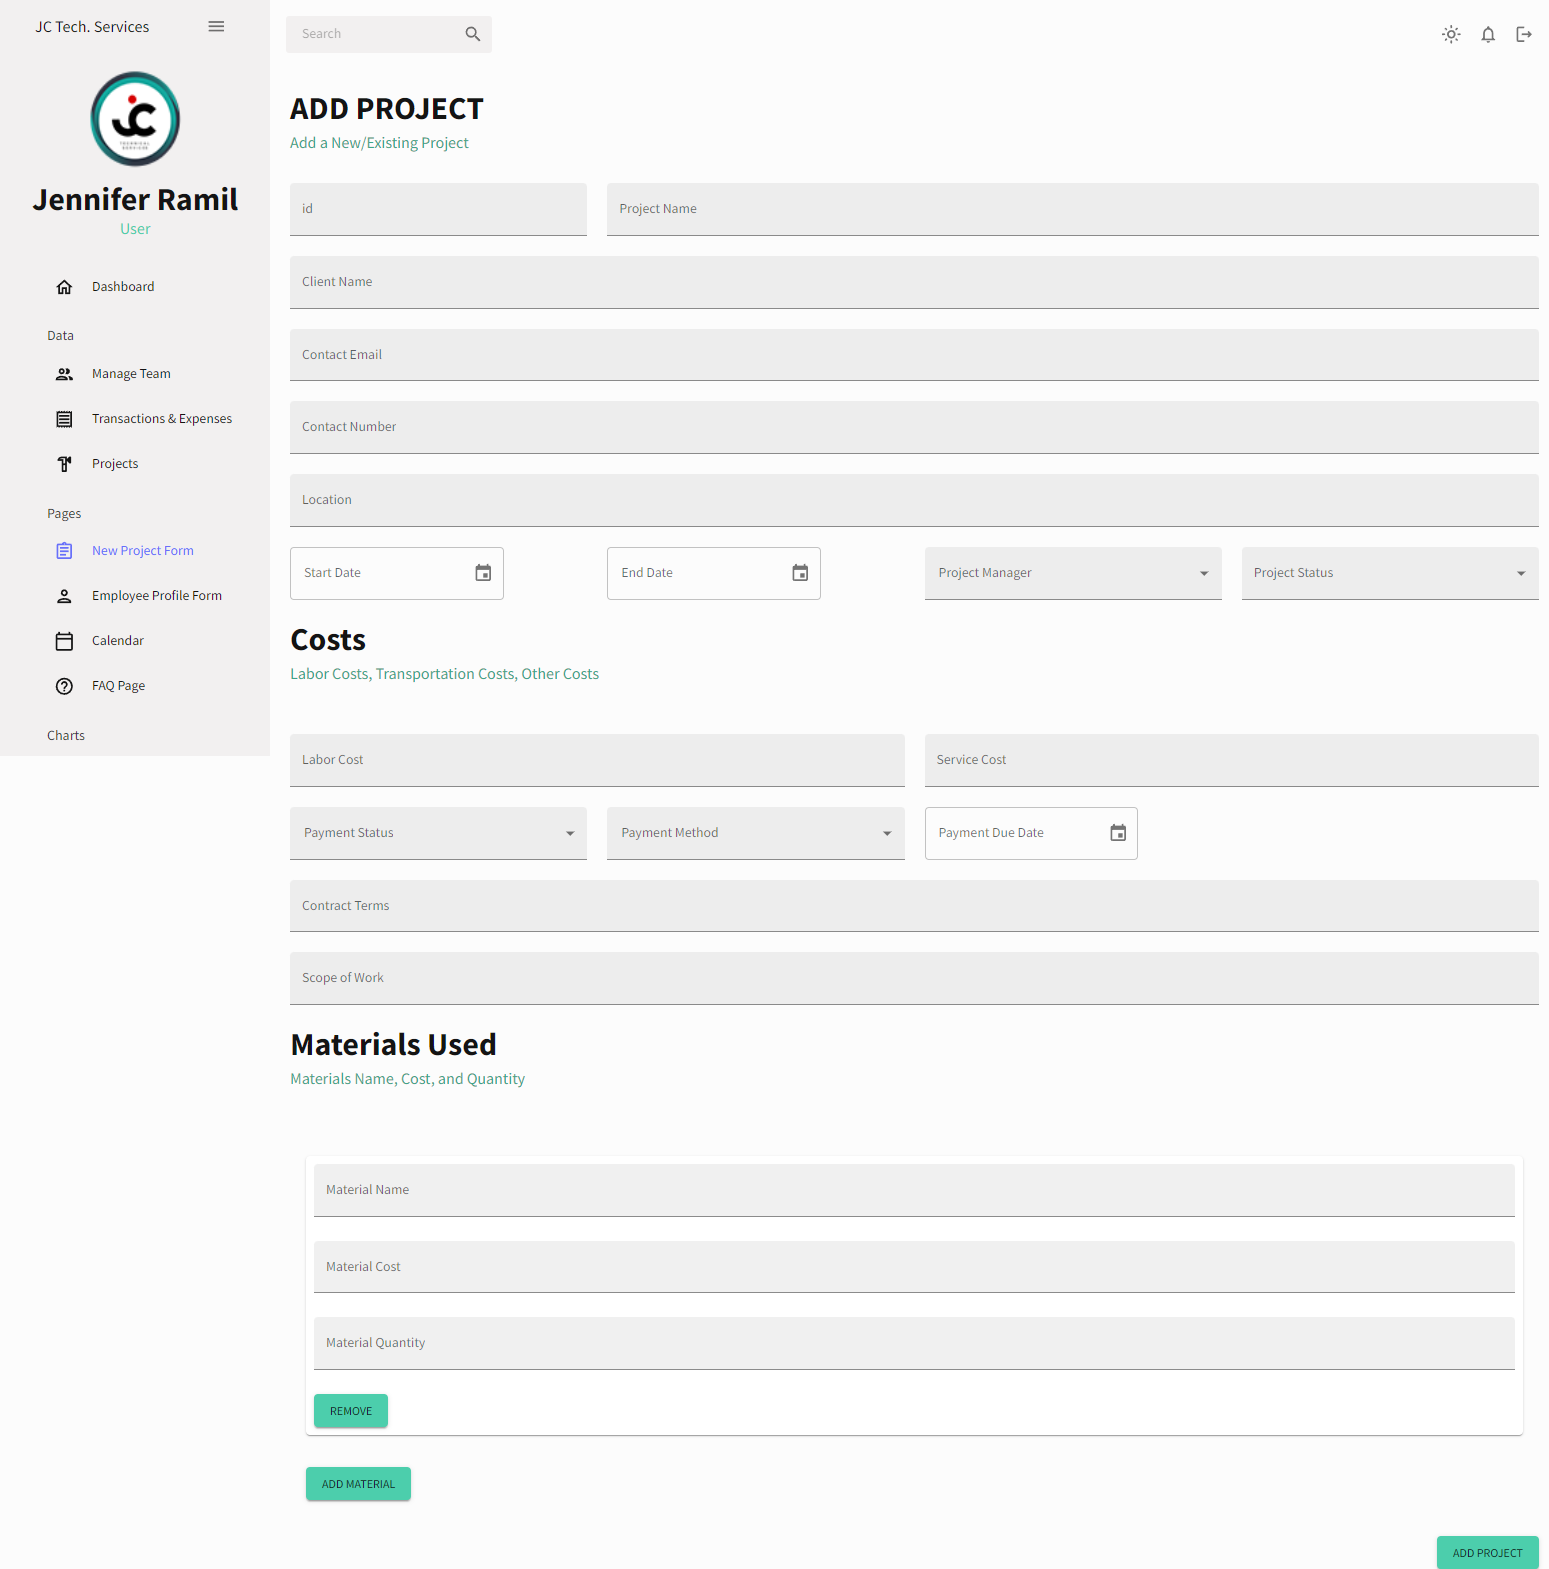Click the search magnifier icon
Screen dimensions: 1549x1569
coord(473,34)
